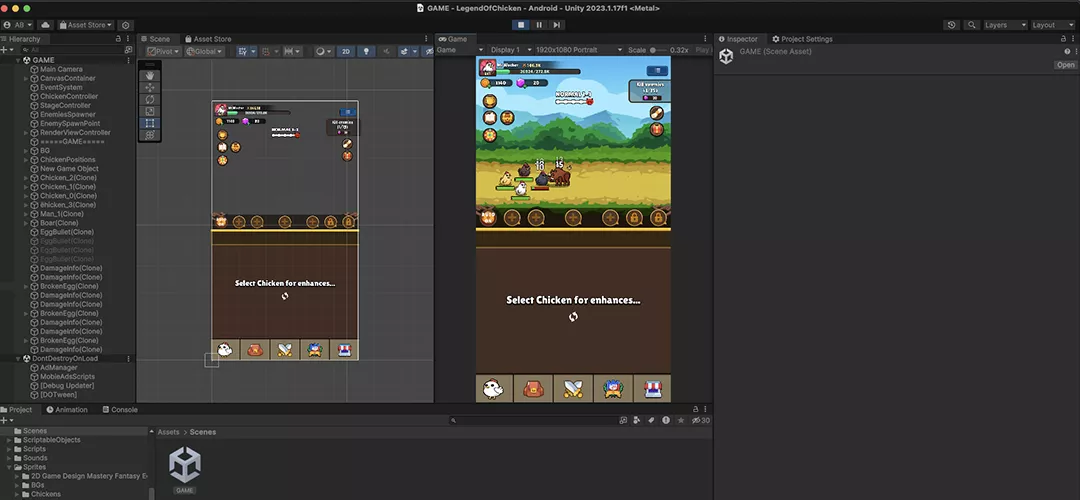The height and width of the screenshot is (500, 1080).
Task: Select the Rotate tool in Scene toolbar
Action: point(150,99)
